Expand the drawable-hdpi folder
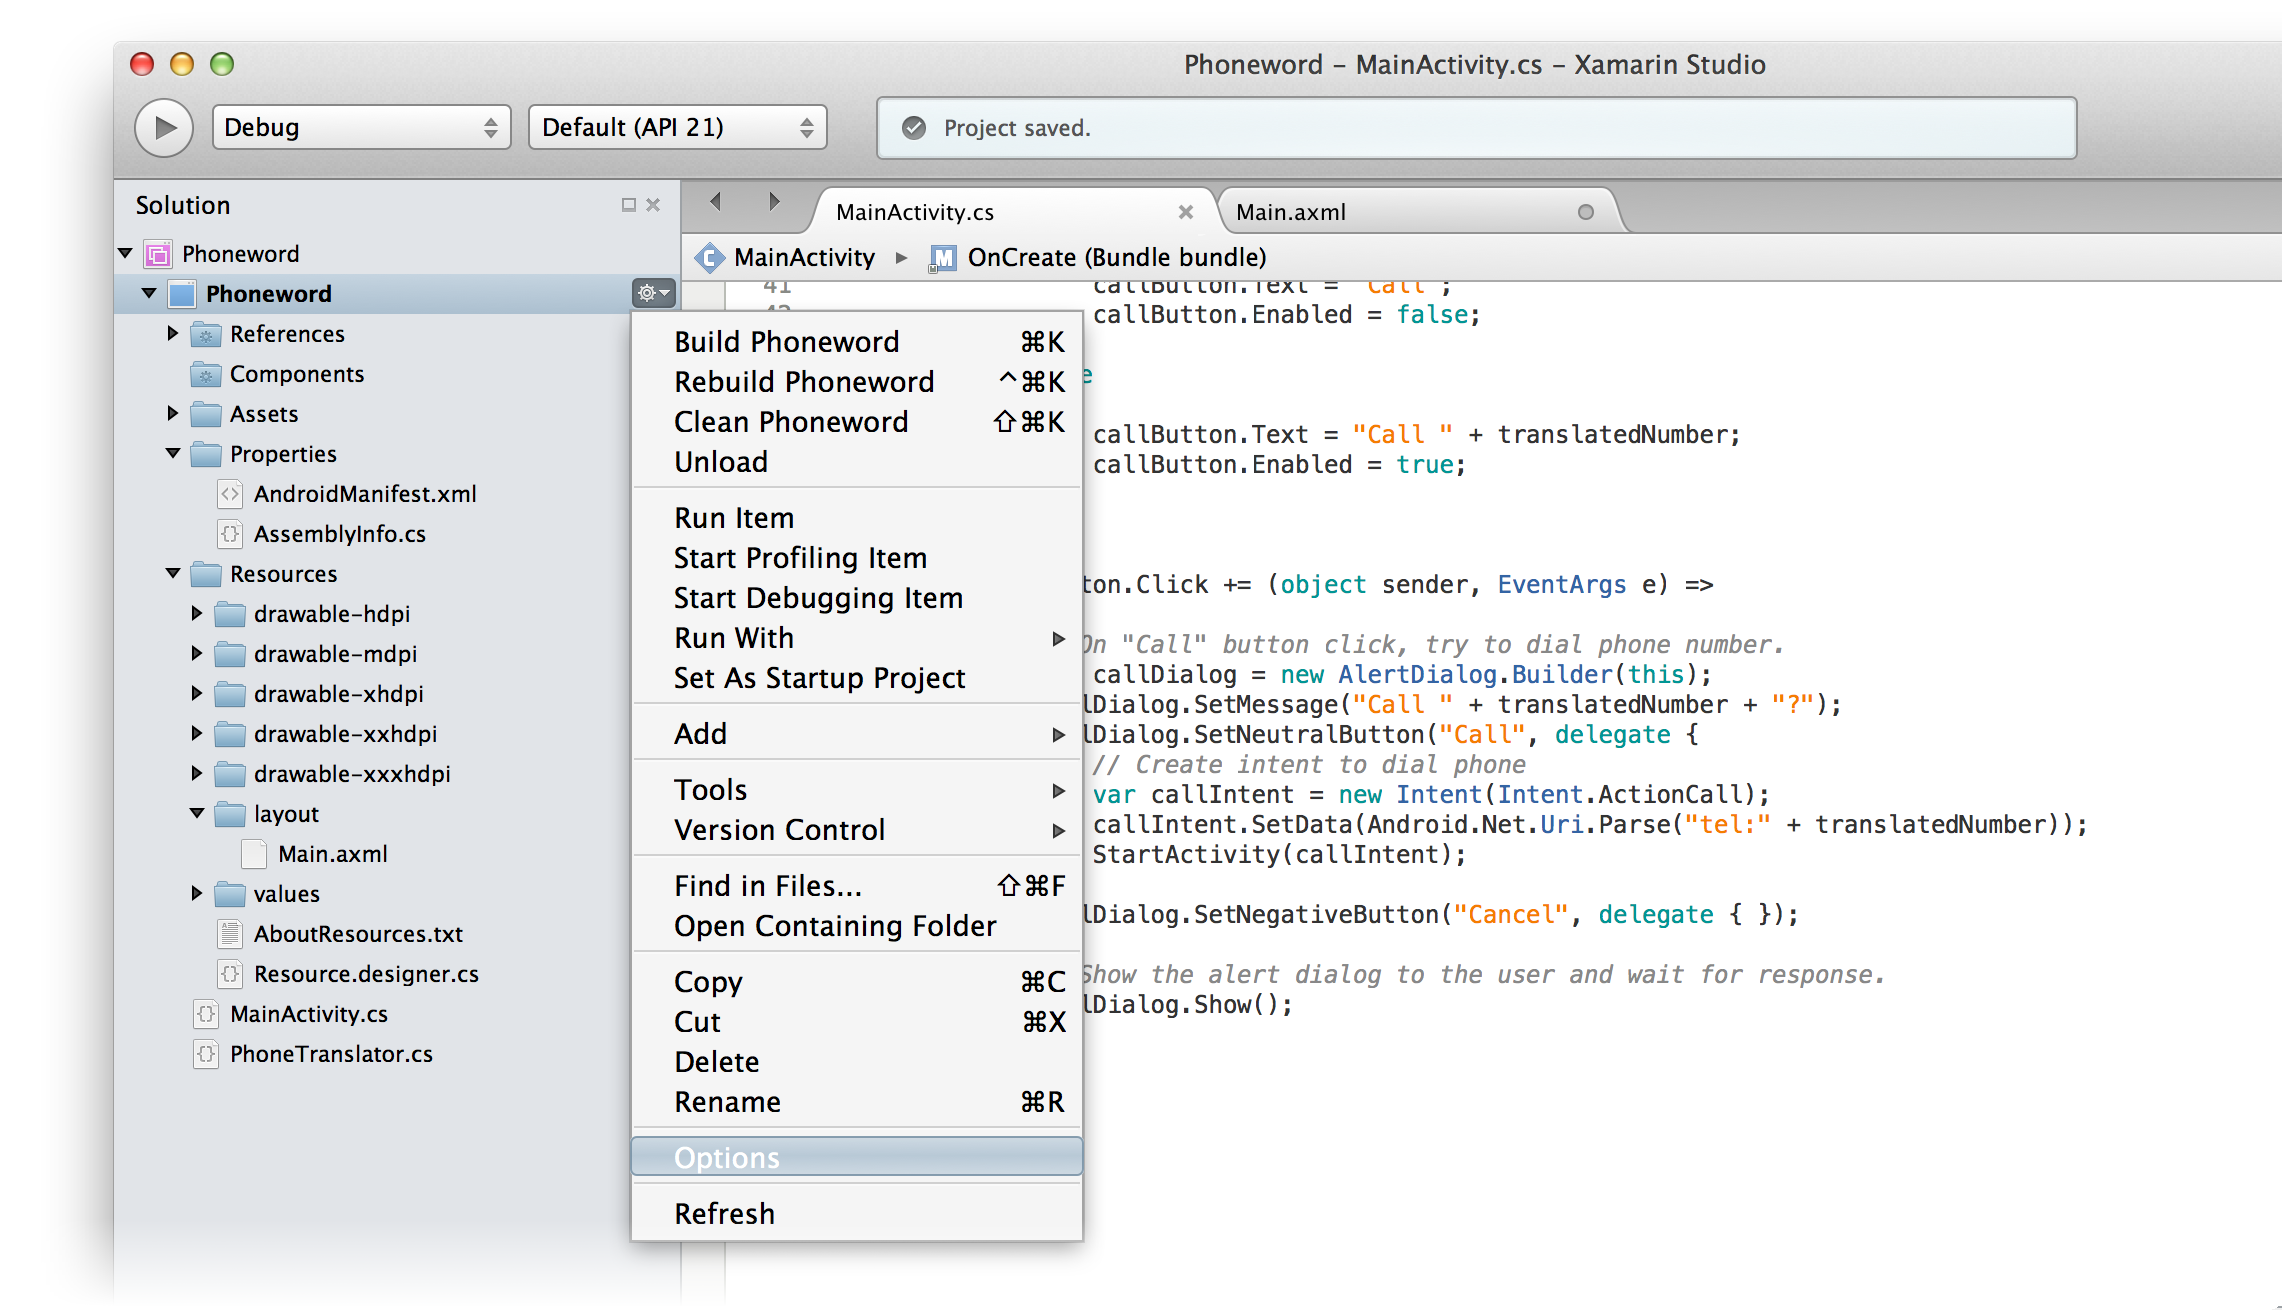 197,613
